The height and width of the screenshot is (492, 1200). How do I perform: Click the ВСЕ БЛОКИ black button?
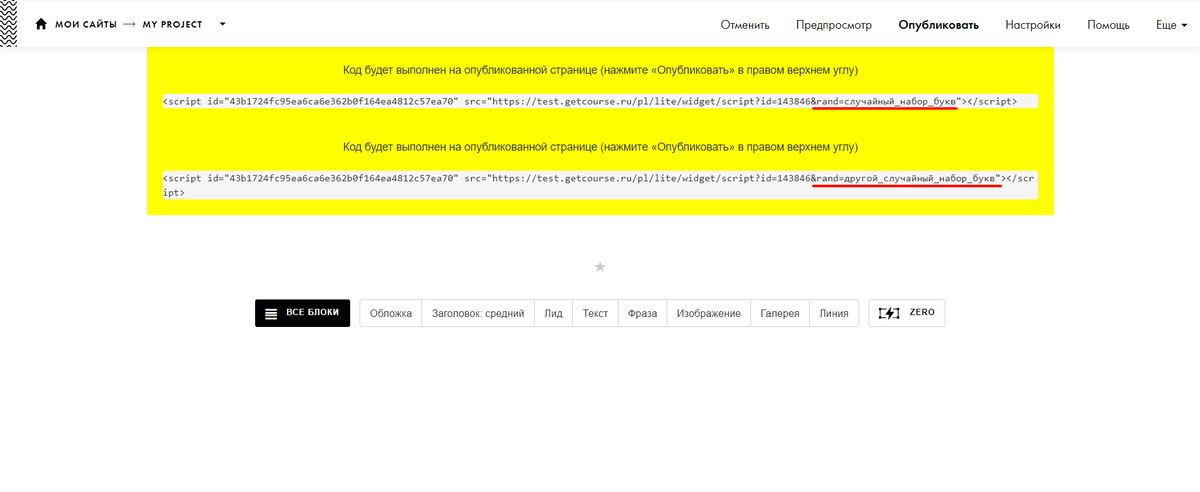click(303, 313)
